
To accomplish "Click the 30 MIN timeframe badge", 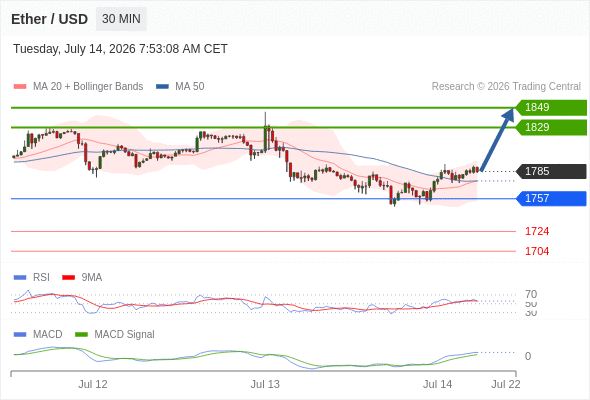I will click(x=121, y=19).
